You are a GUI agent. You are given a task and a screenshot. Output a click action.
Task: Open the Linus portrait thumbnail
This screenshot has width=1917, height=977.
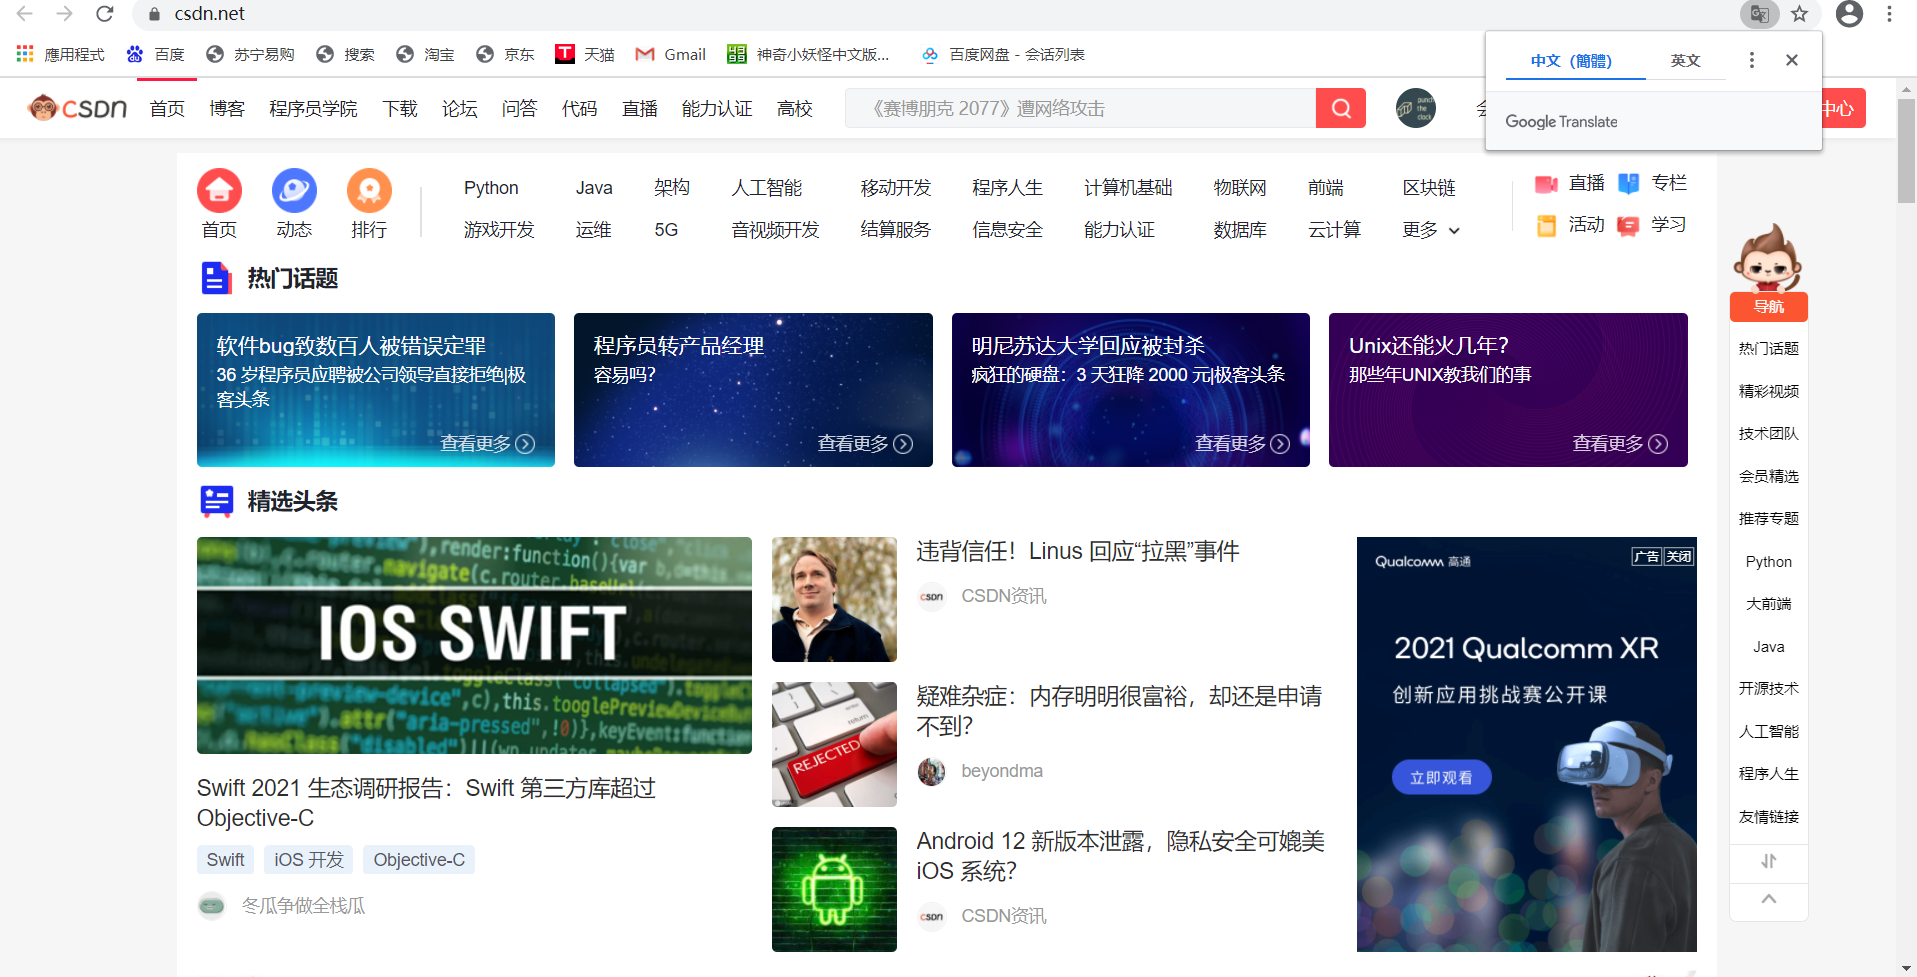tap(834, 599)
